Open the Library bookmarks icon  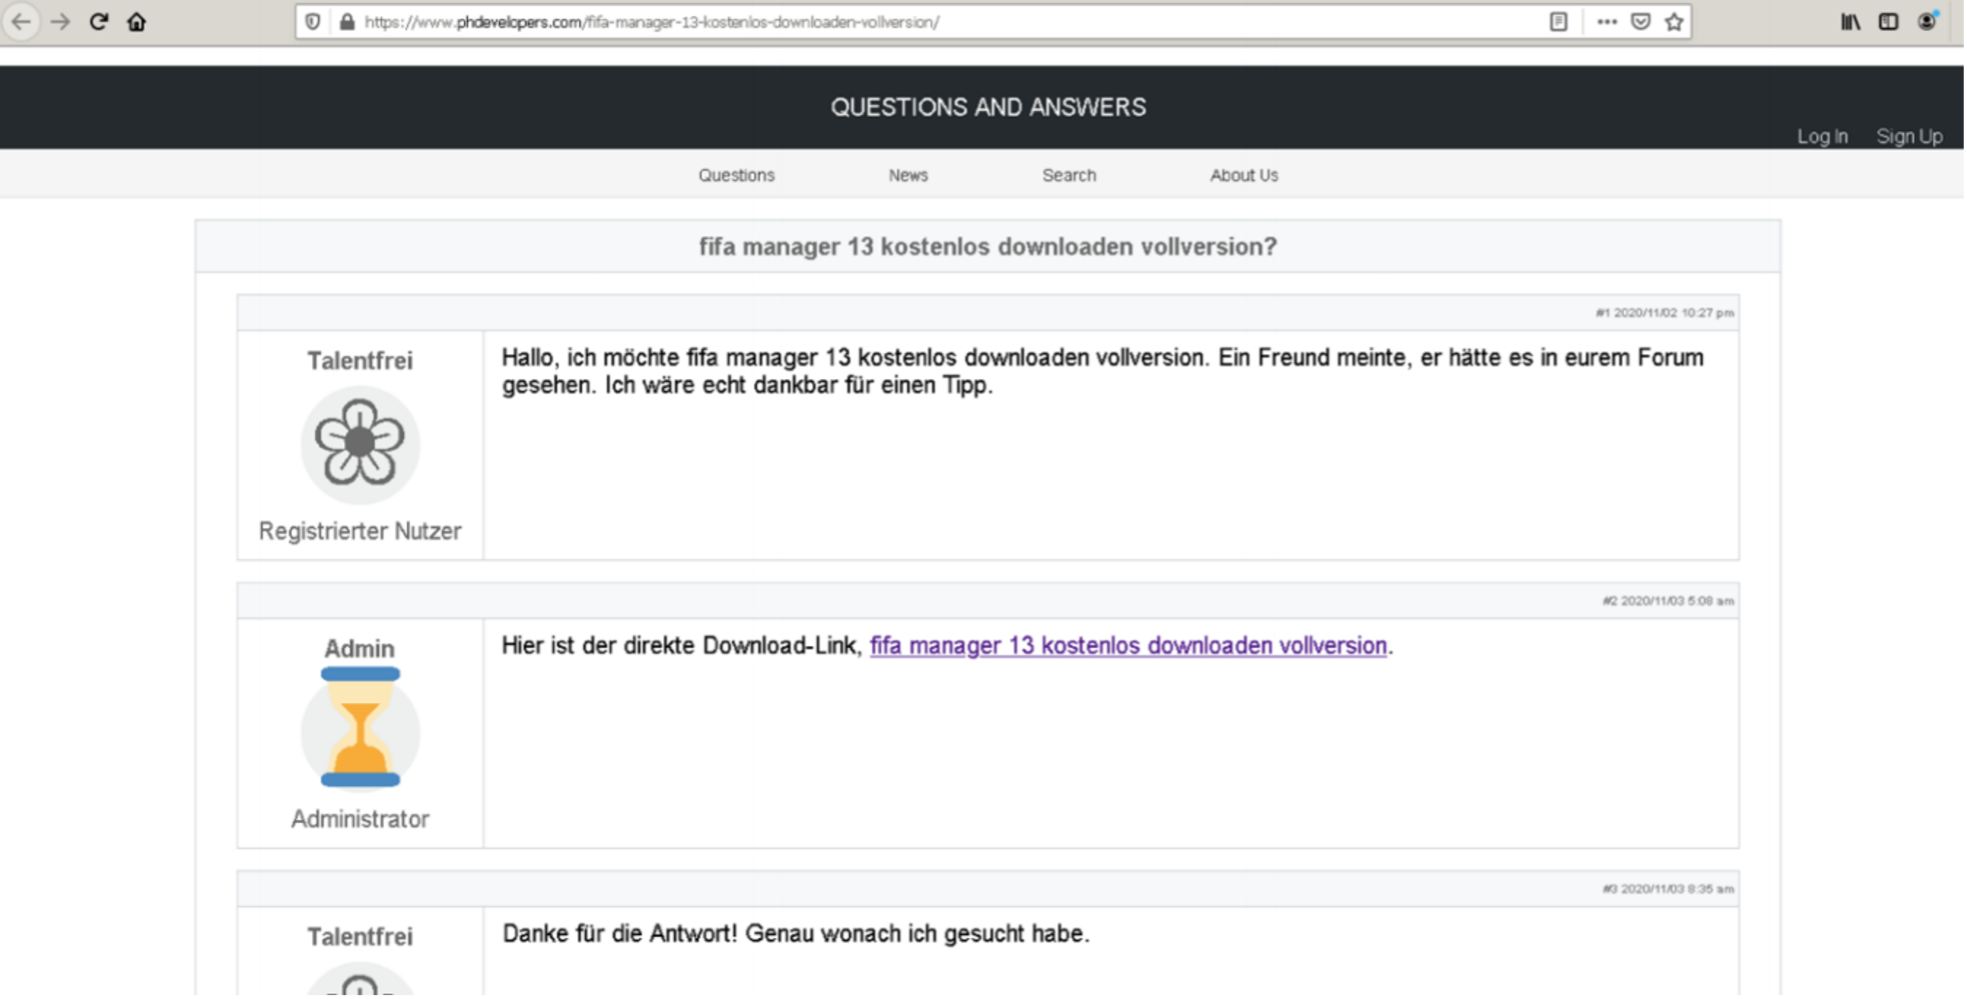[x=1850, y=22]
